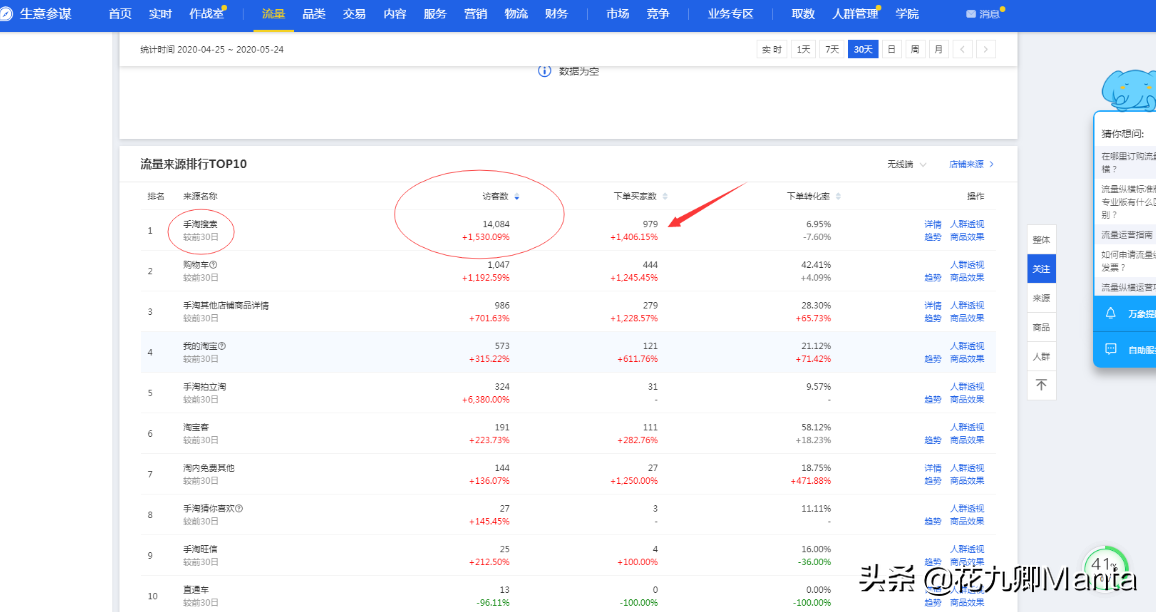1156x612 pixels.
Task: Jump to 整体 section in side nav
Action: tap(1041, 240)
